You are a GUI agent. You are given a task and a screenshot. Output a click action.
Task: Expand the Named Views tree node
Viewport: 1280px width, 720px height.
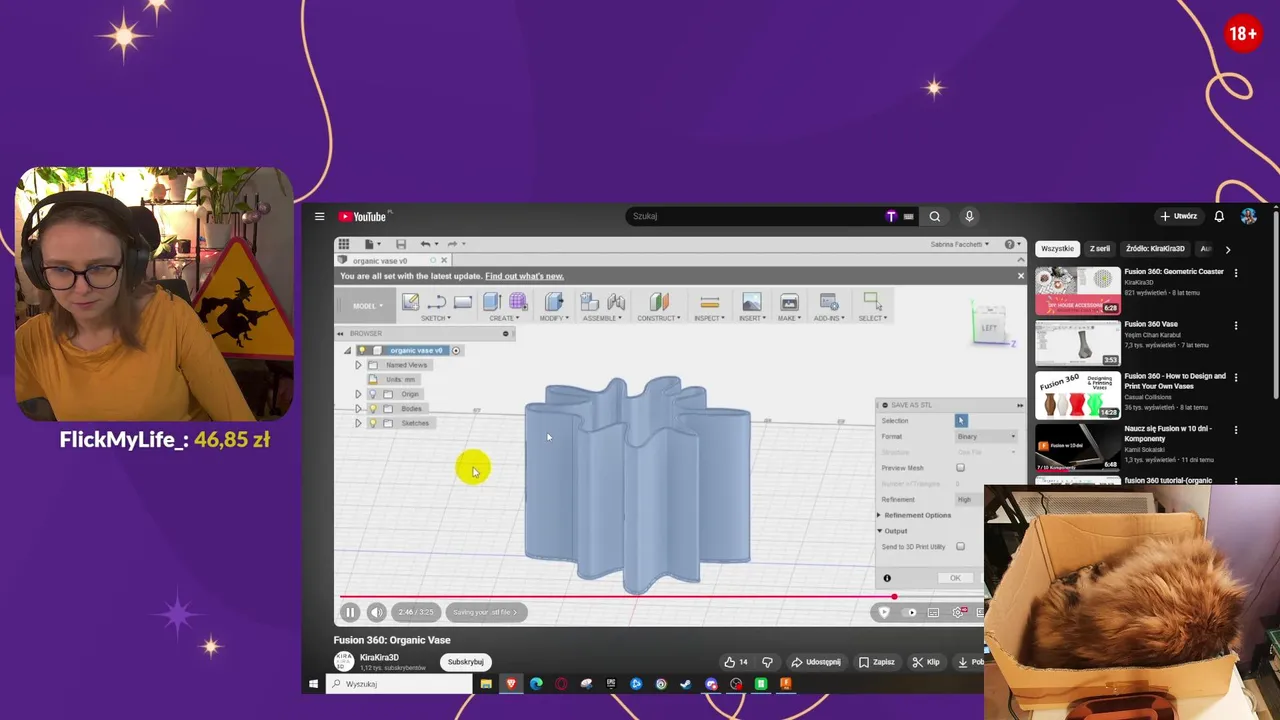pos(358,365)
